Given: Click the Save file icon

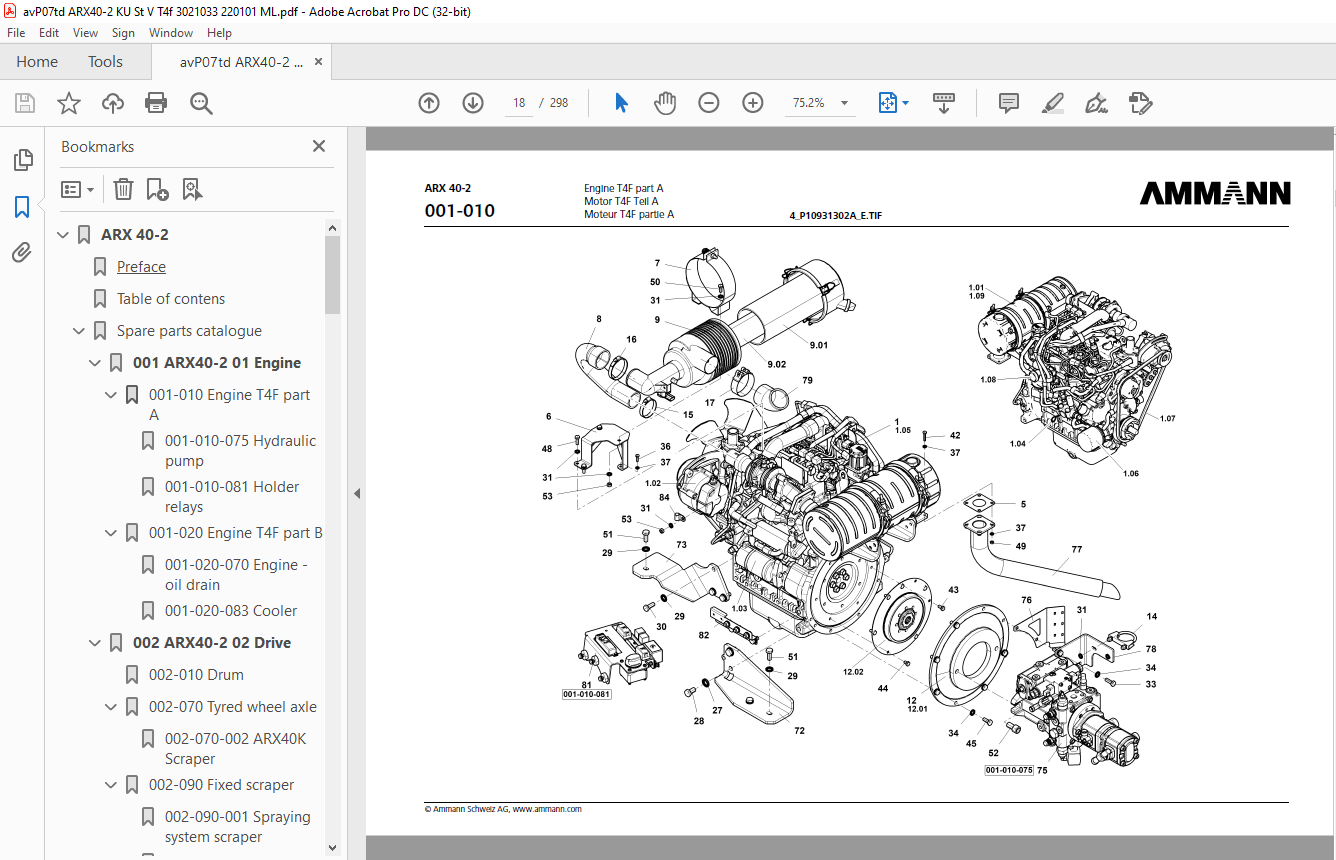Looking at the screenshot, I should click(25, 103).
